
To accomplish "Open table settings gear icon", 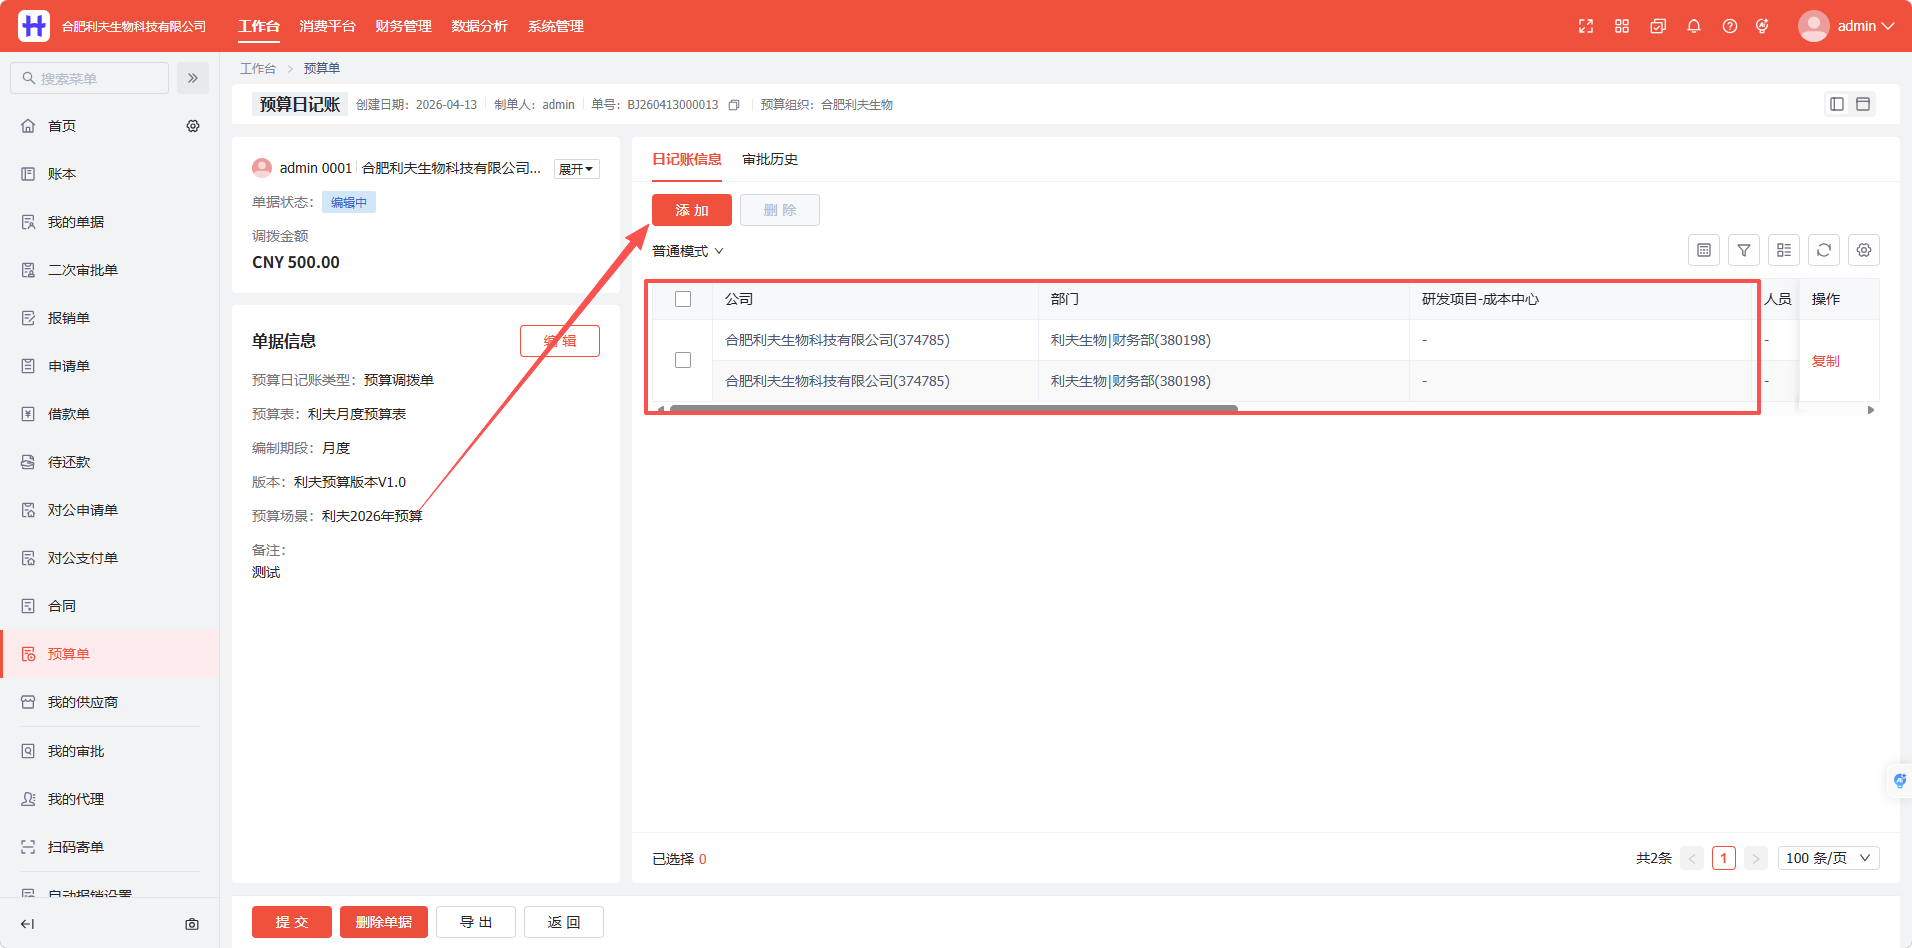I will click(x=1863, y=250).
